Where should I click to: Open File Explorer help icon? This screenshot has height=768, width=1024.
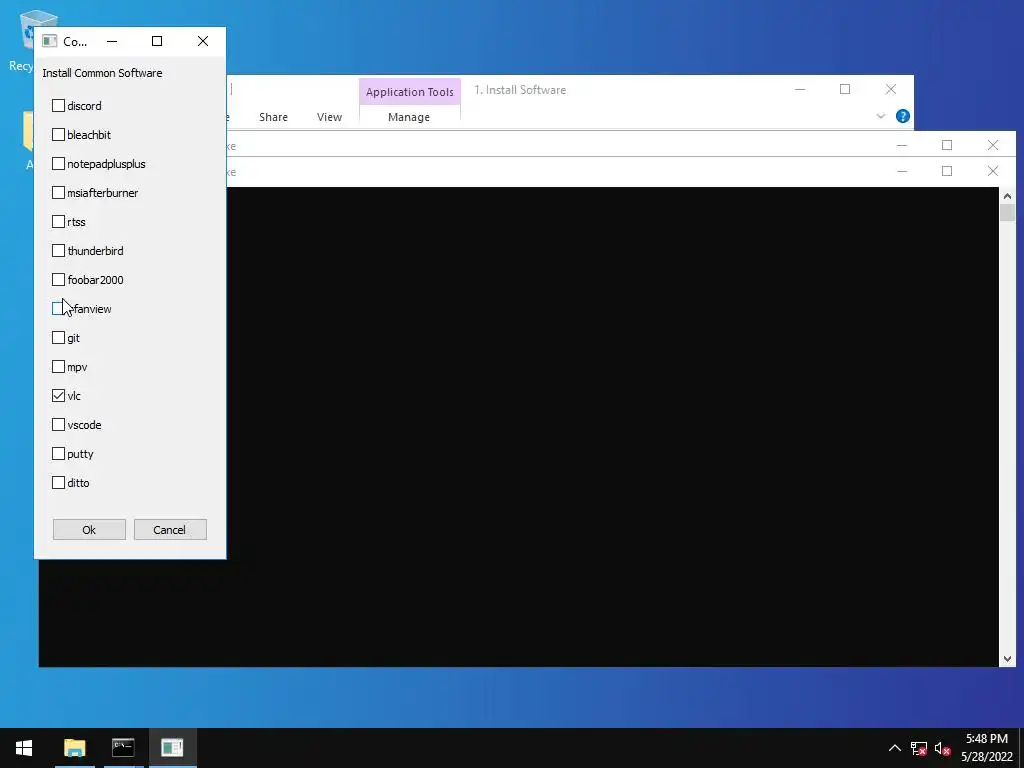[x=903, y=116]
